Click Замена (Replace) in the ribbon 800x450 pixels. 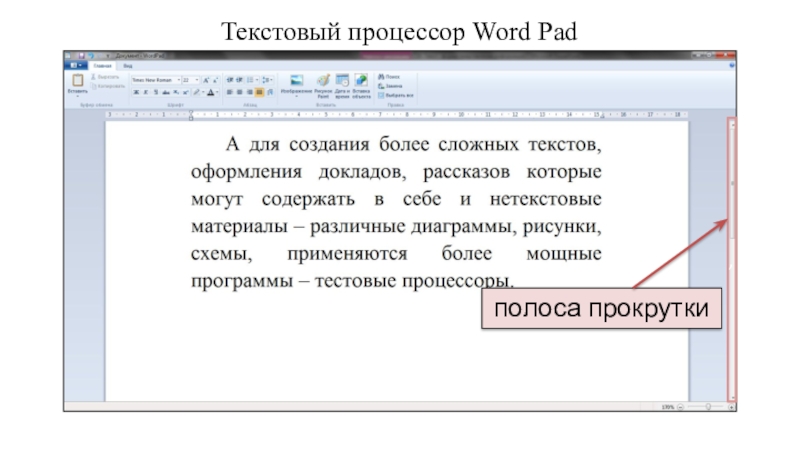point(390,86)
